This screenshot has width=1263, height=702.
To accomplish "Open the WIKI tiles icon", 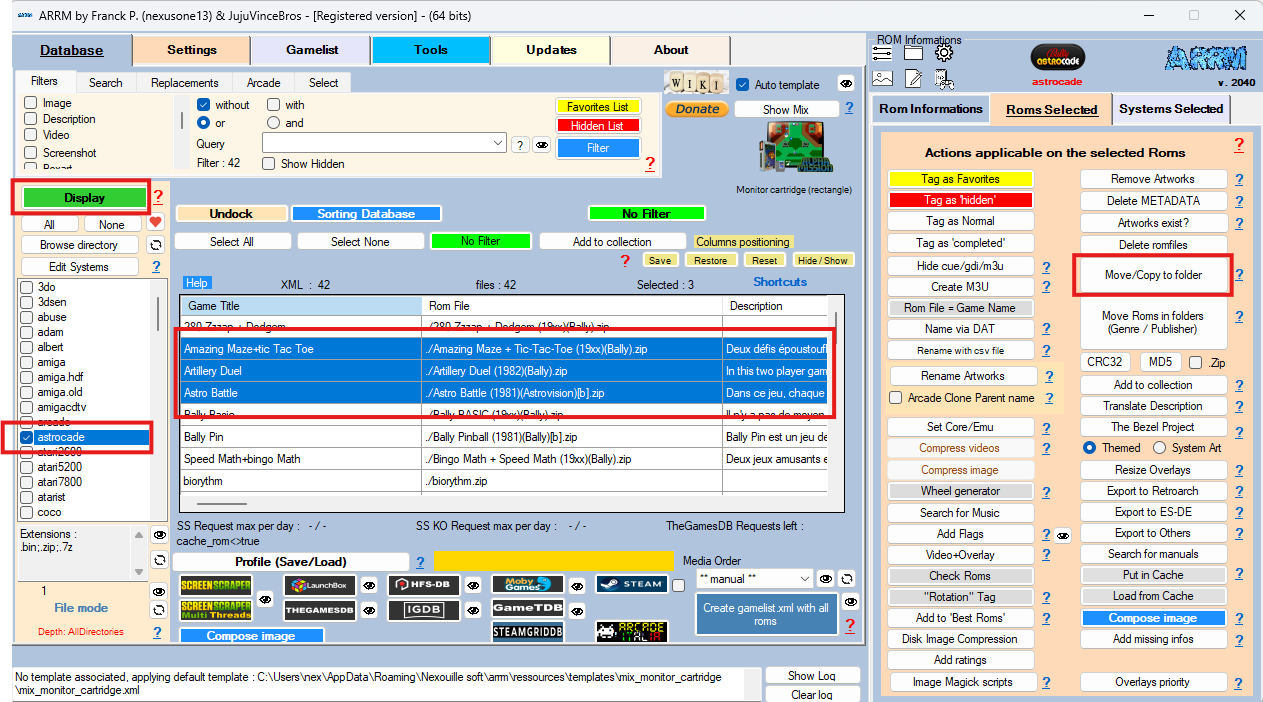I will [x=696, y=84].
